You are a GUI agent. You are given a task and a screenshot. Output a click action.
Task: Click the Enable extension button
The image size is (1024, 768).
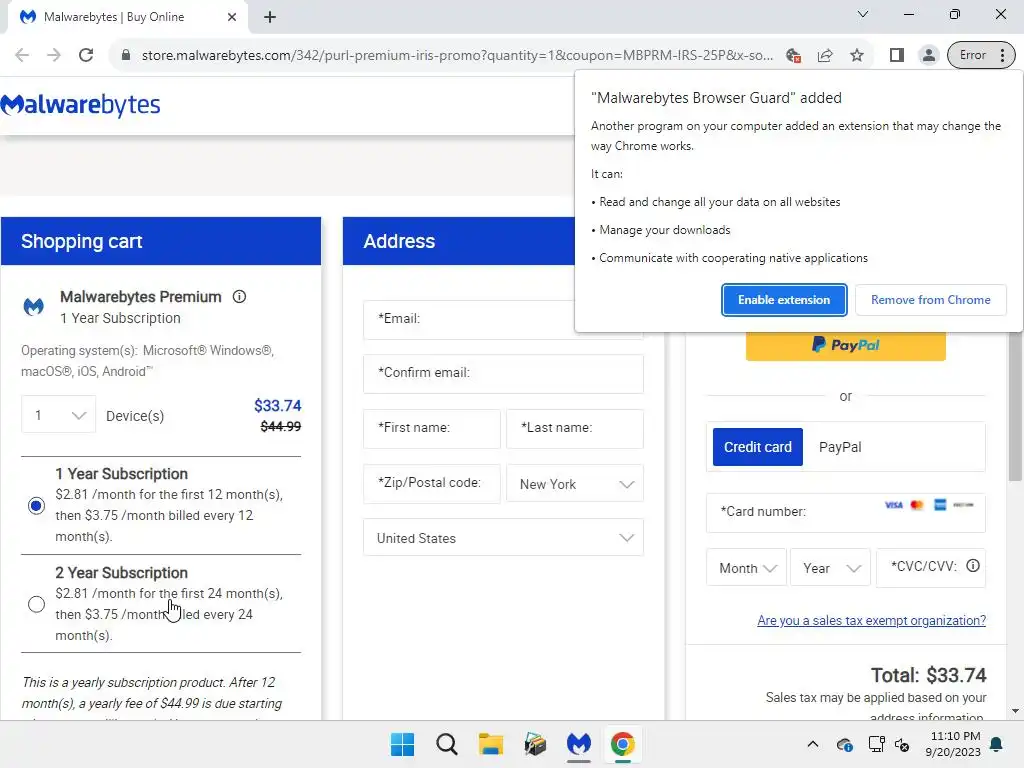coord(784,300)
